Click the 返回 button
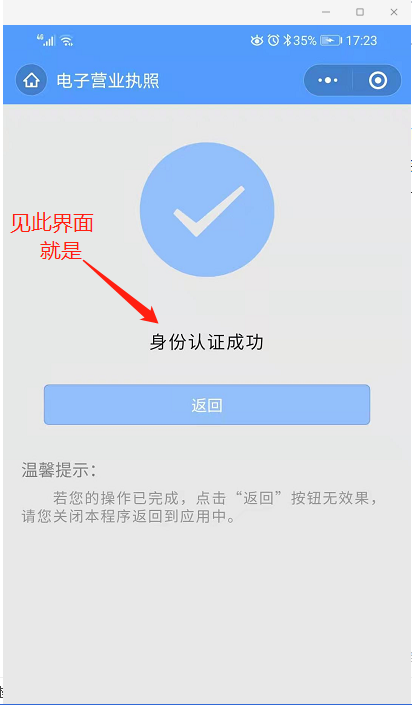Image resolution: width=412 pixels, height=705 pixels. 207,405
